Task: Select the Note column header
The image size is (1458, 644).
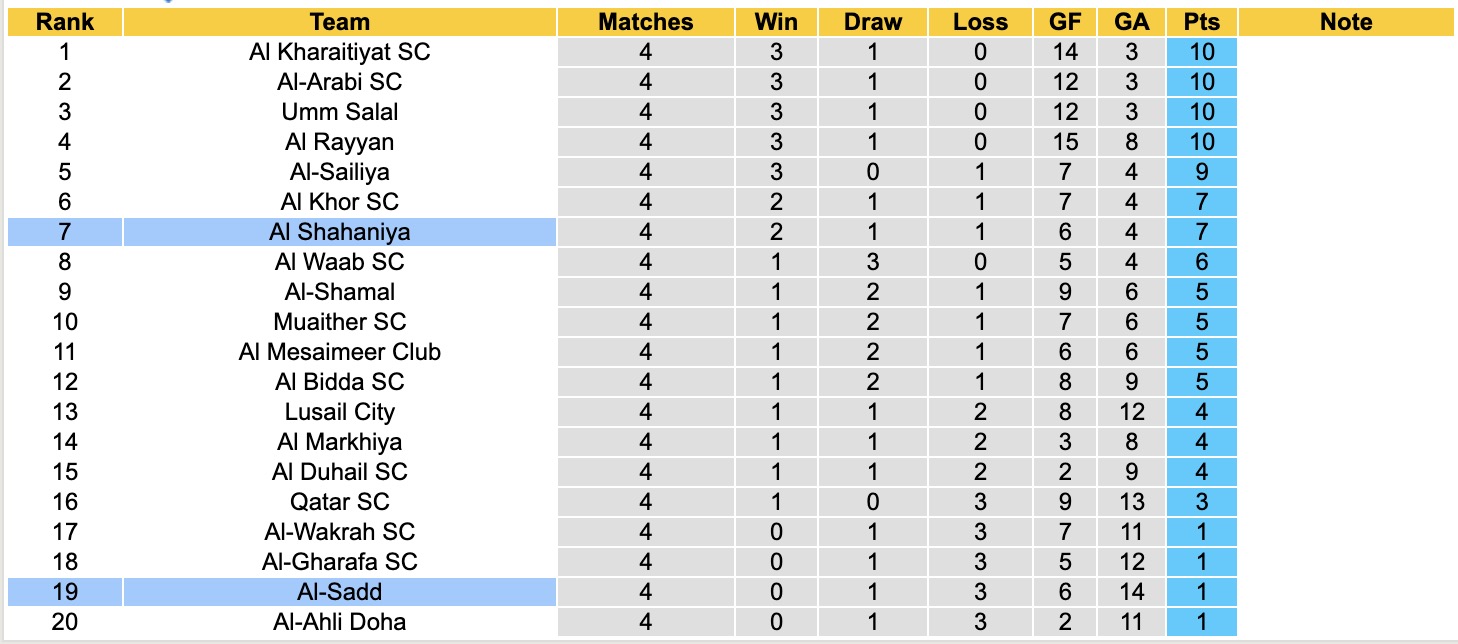Action: [x=1345, y=22]
